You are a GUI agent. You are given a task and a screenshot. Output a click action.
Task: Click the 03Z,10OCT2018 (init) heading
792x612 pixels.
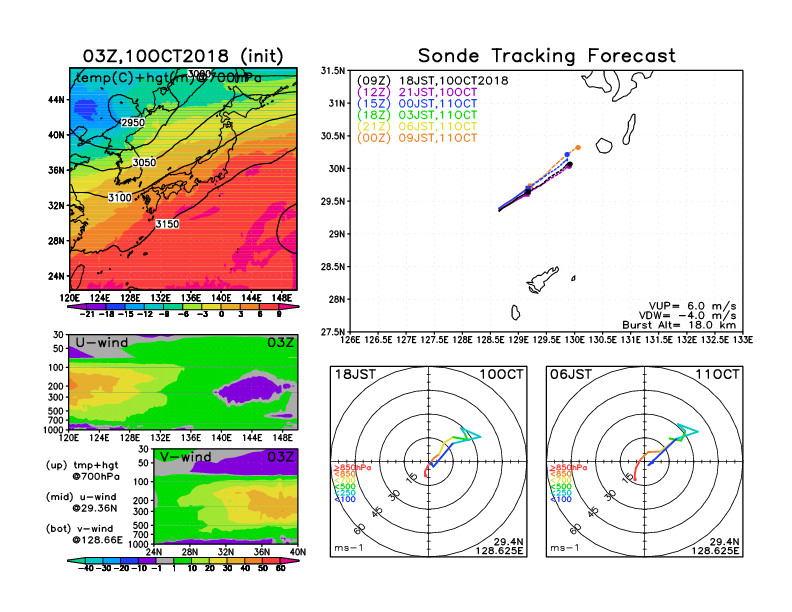click(183, 56)
